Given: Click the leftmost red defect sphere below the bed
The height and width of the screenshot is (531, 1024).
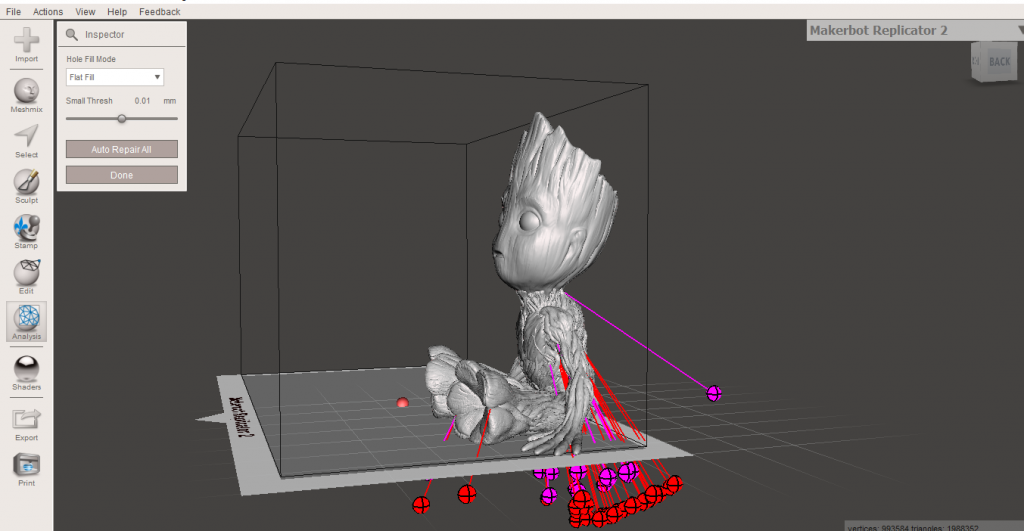Looking at the screenshot, I should pyautogui.click(x=421, y=505).
